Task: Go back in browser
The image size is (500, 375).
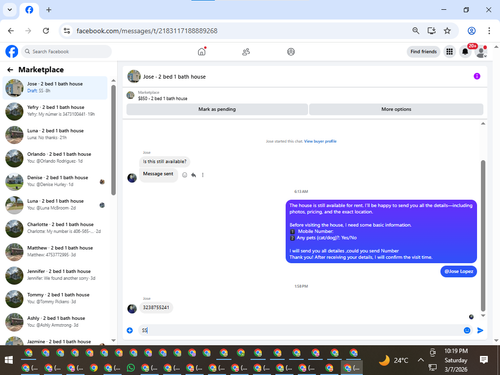Action: [11, 31]
